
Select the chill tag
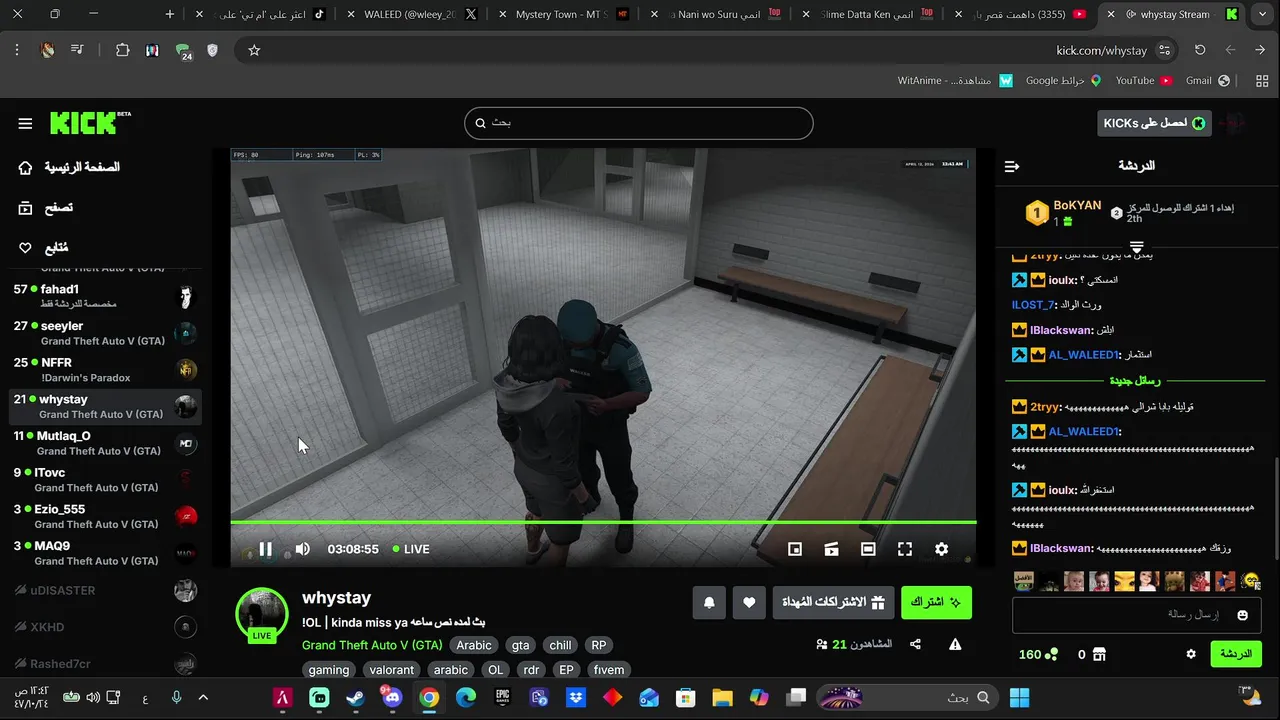[560, 646]
